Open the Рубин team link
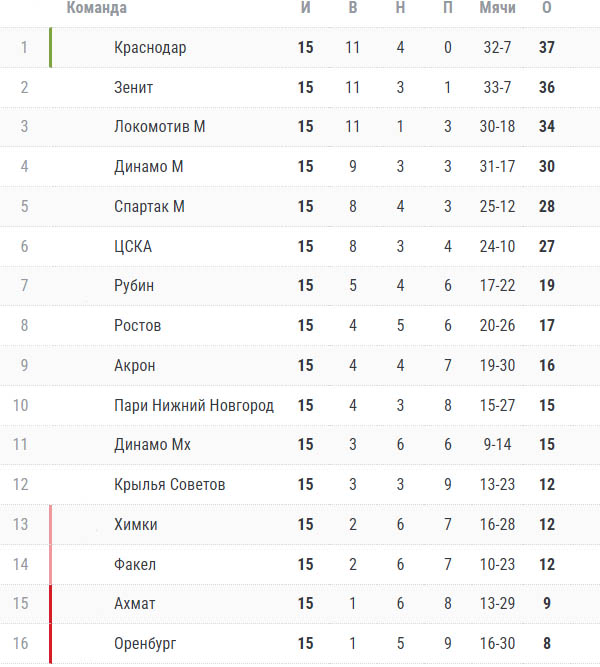This screenshot has width=600, height=667. pyautogui.click(x=134, y=286)
